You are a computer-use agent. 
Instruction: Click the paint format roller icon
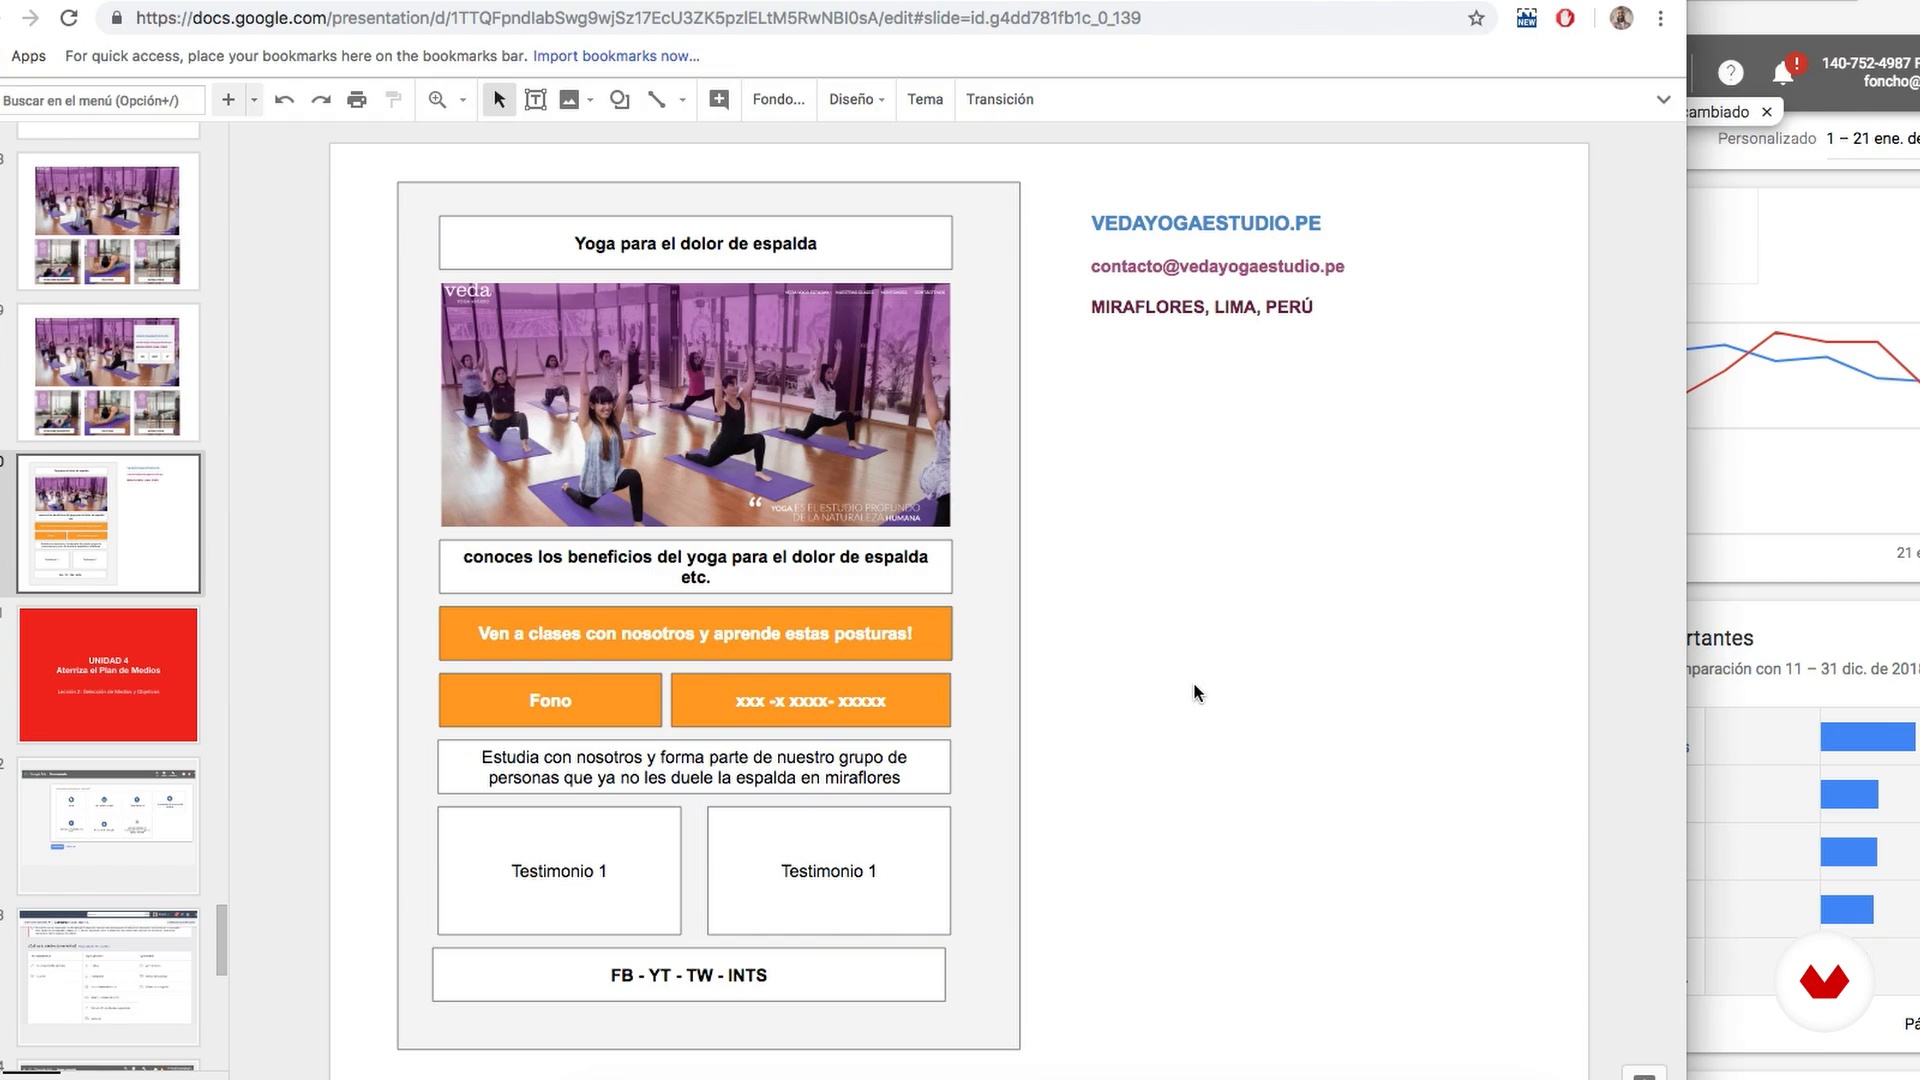(393, 99)
